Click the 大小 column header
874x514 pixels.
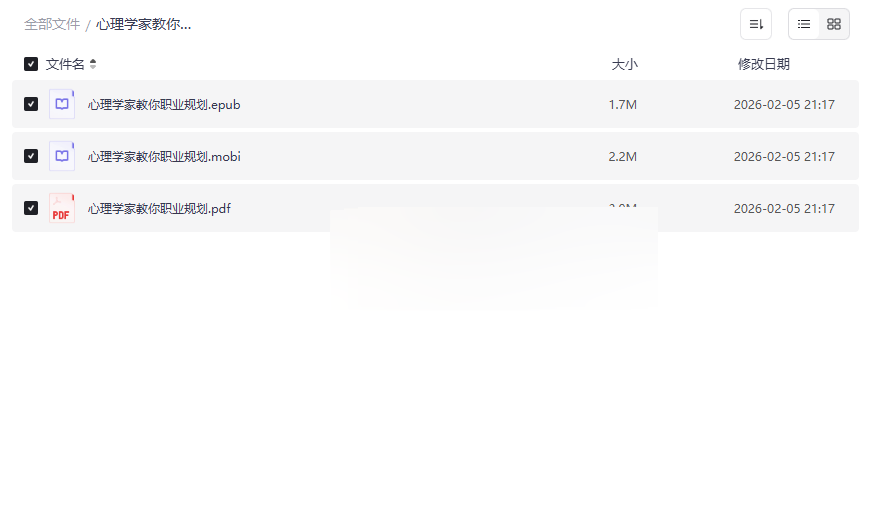[x=624, y=64]
